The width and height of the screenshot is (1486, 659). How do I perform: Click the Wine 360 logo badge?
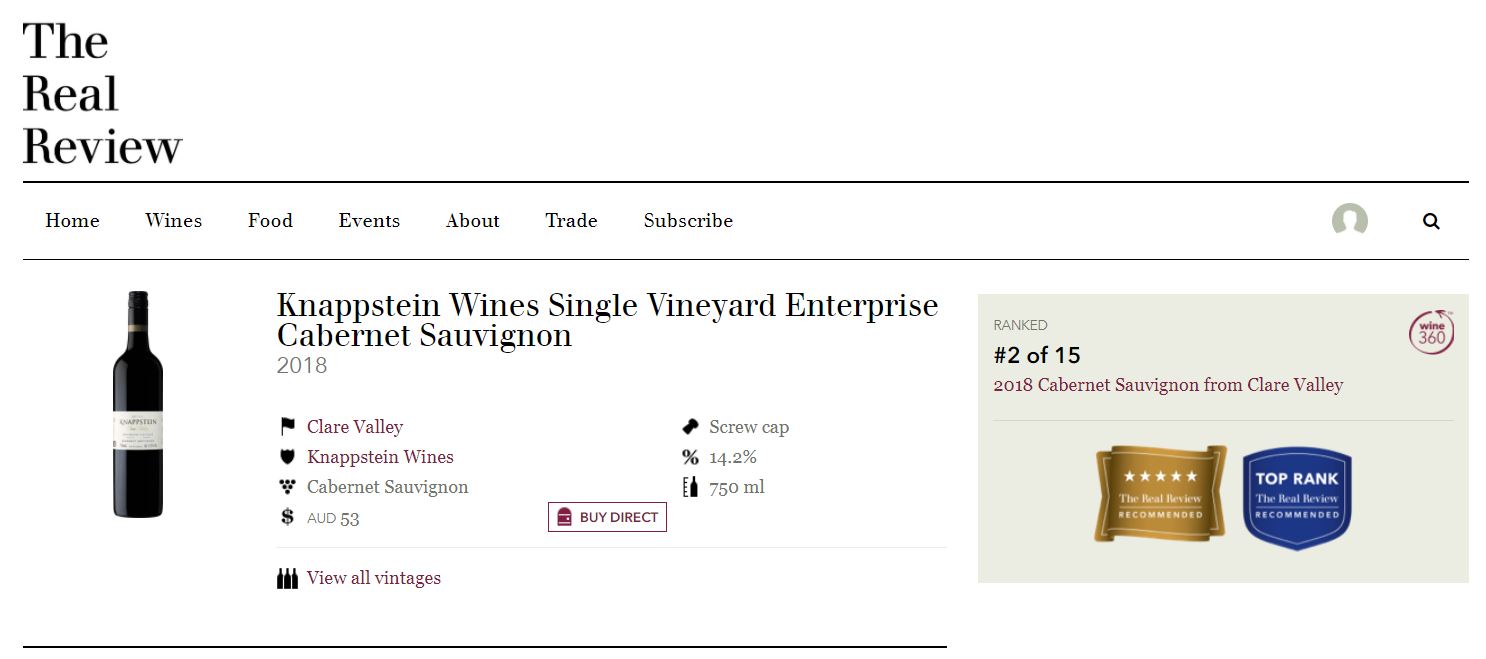(x=1431, y=333)
